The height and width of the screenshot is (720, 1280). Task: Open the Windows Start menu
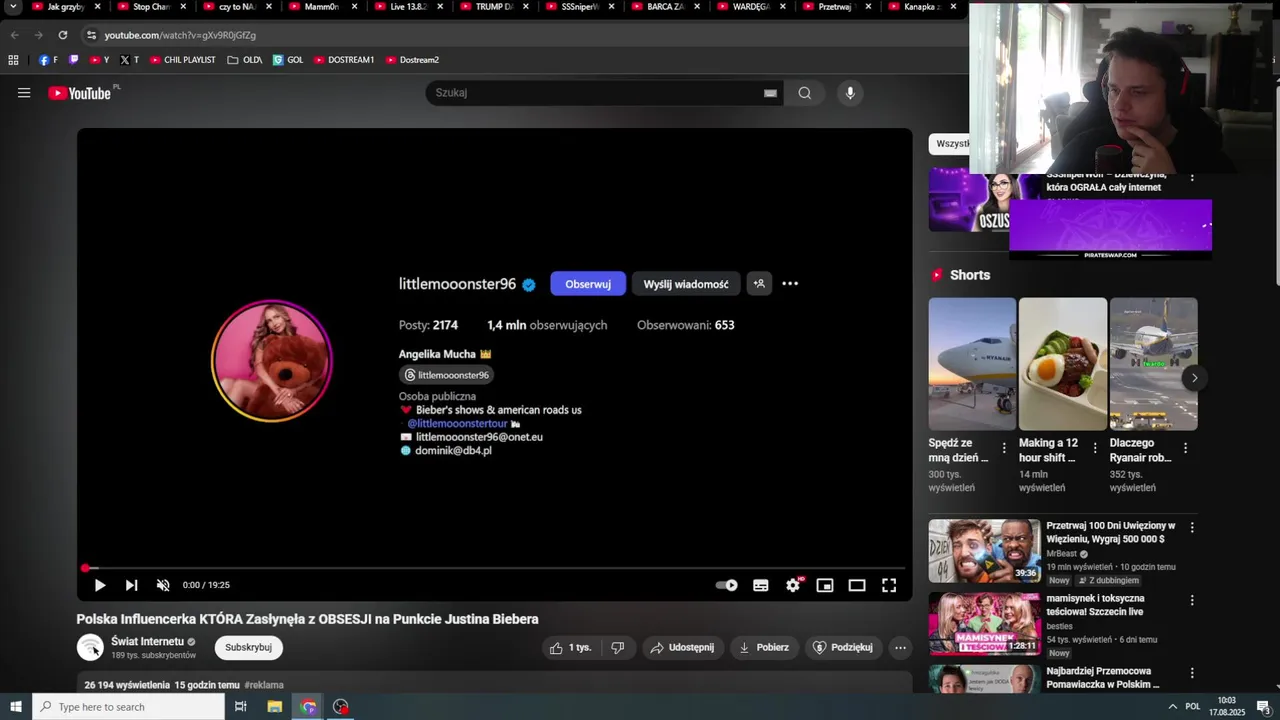pyautogui.click(x=15, y=707)
